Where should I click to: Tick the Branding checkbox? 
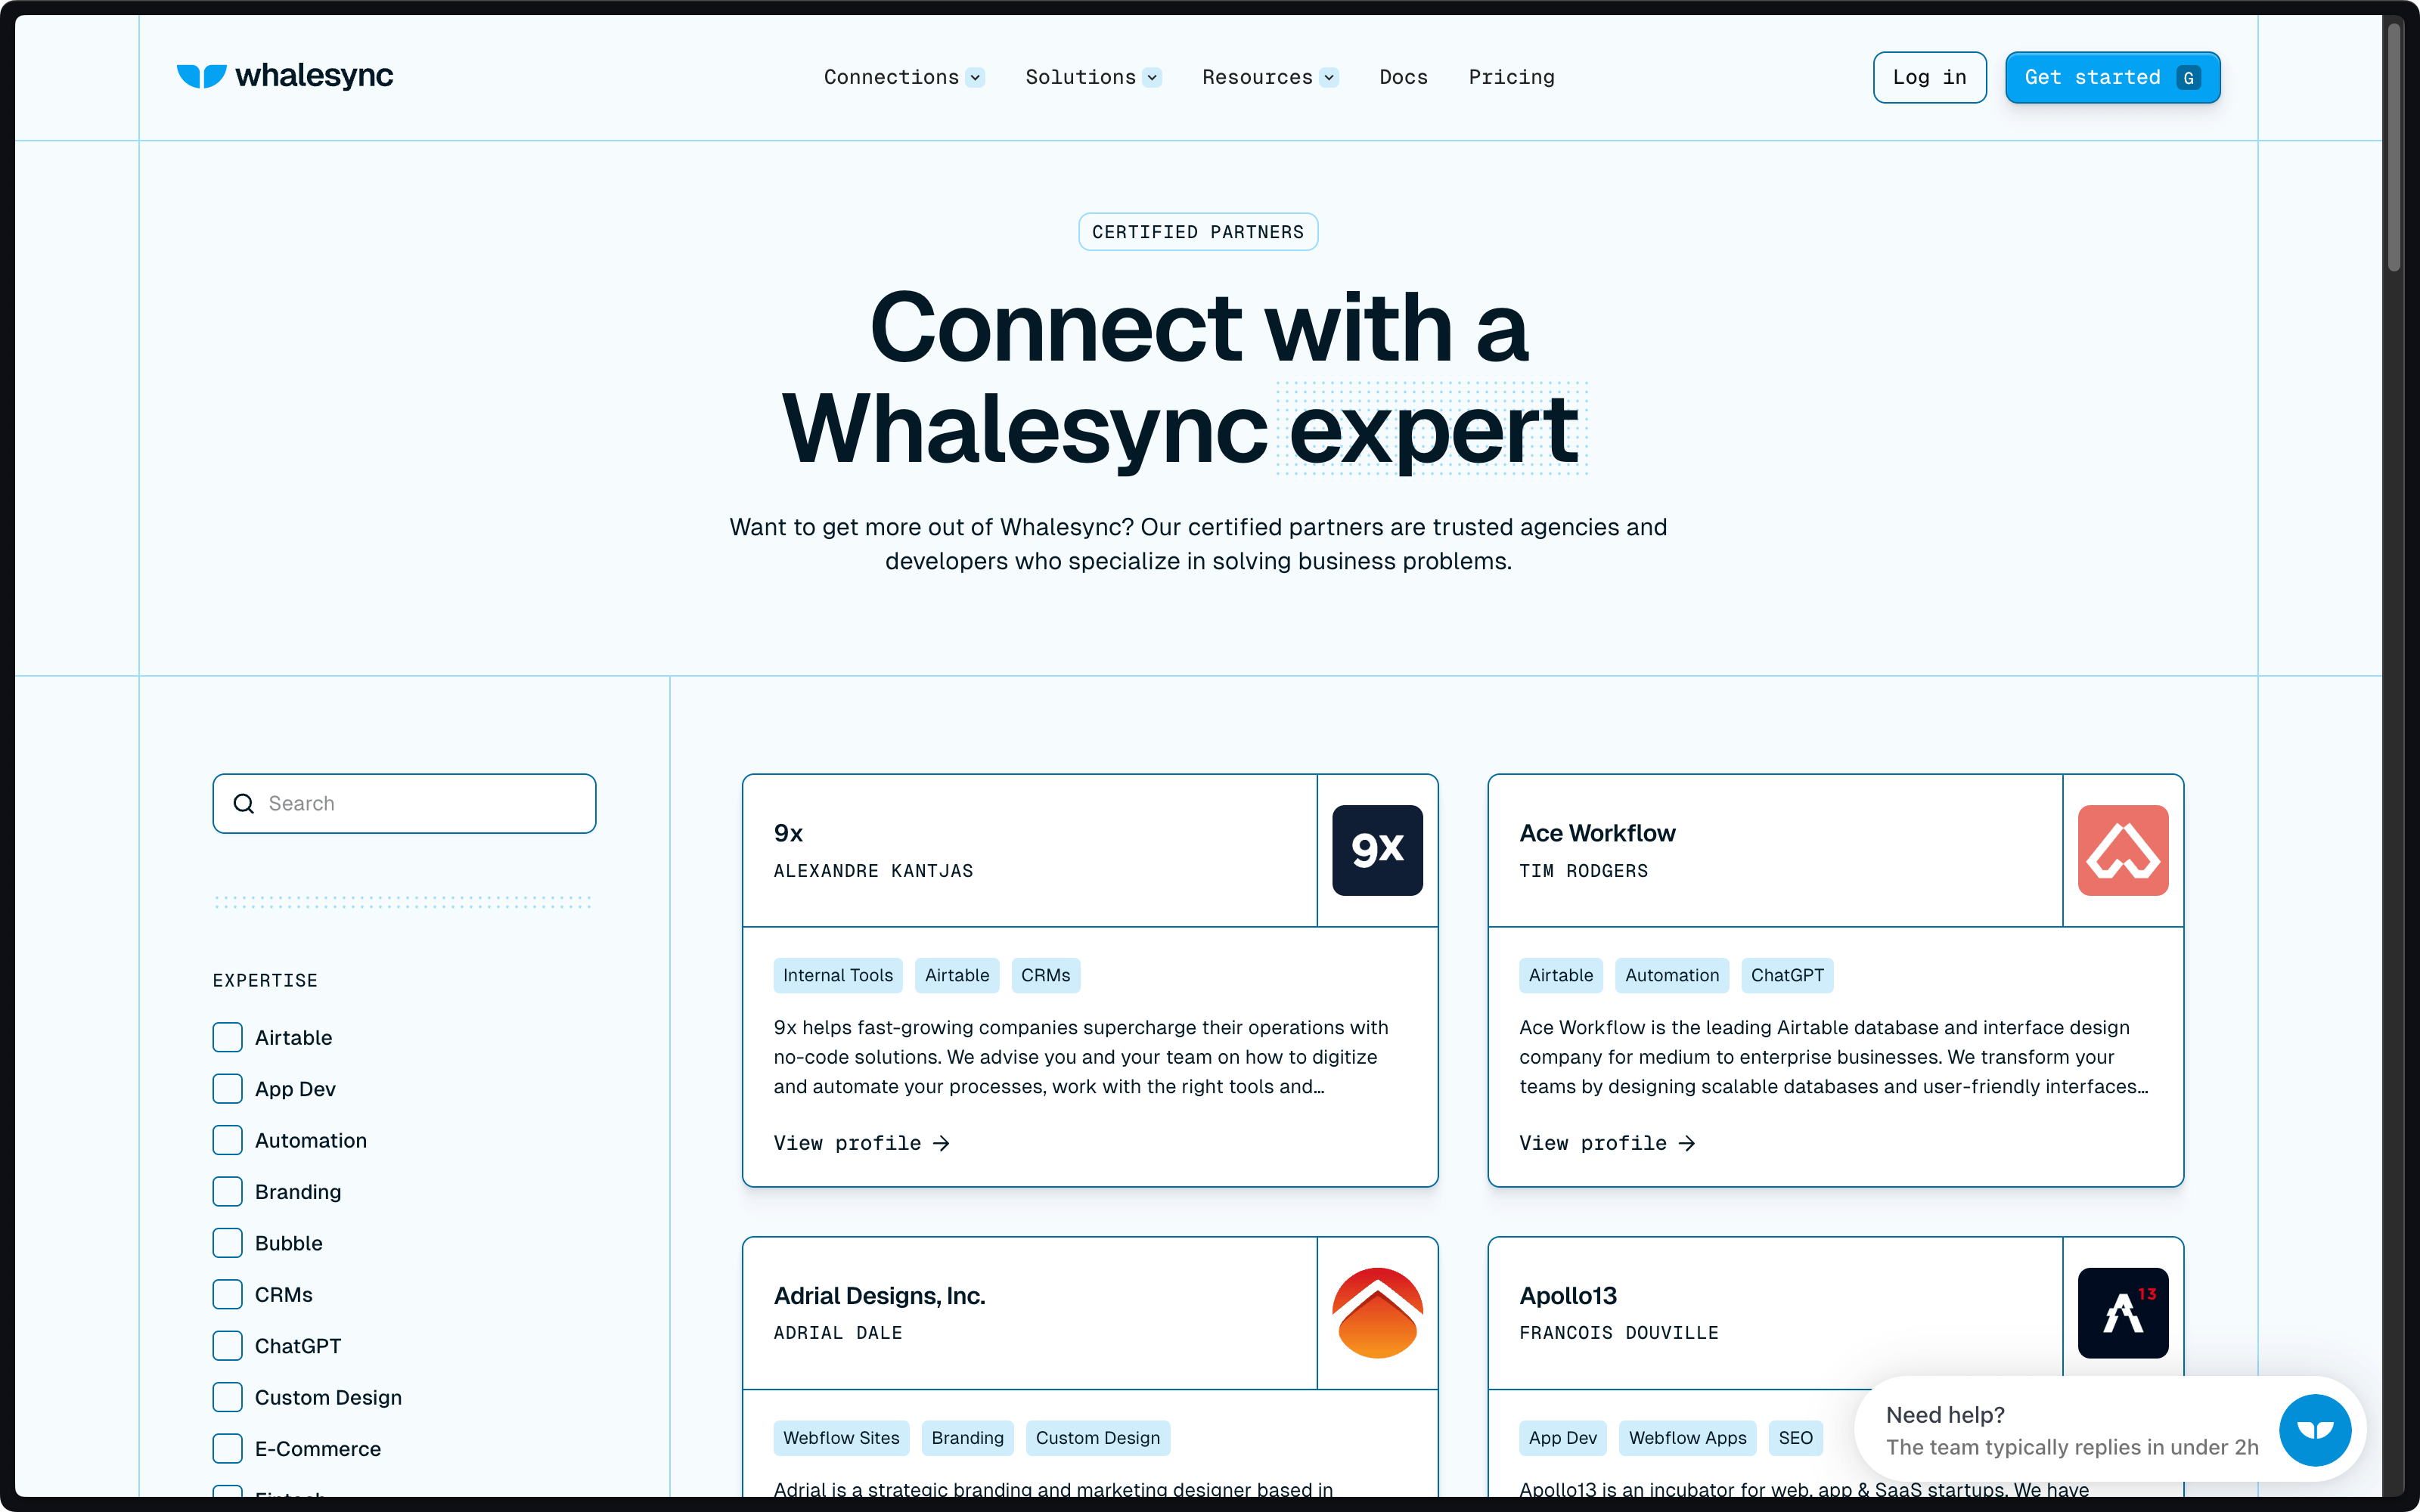(227, 1192)
